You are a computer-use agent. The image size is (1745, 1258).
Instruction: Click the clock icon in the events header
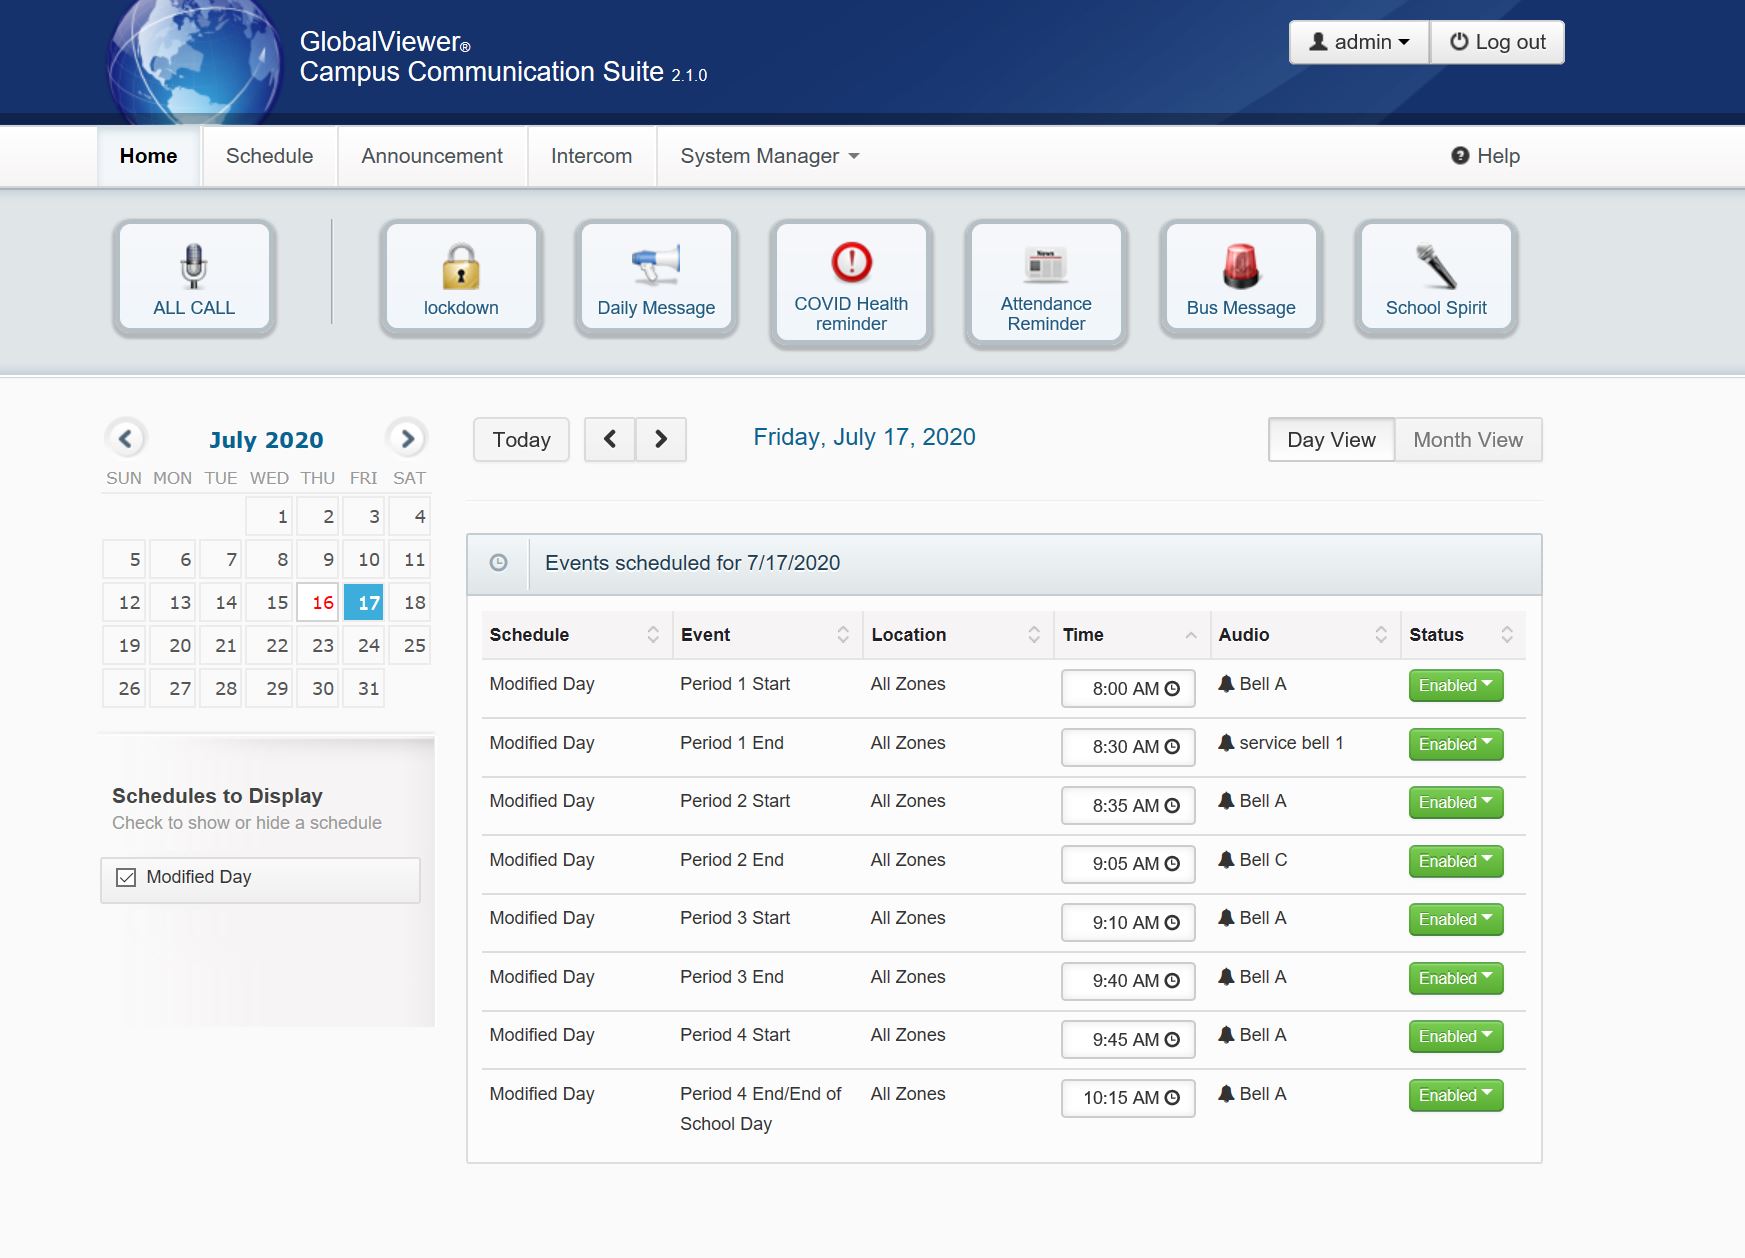(498, 563)
